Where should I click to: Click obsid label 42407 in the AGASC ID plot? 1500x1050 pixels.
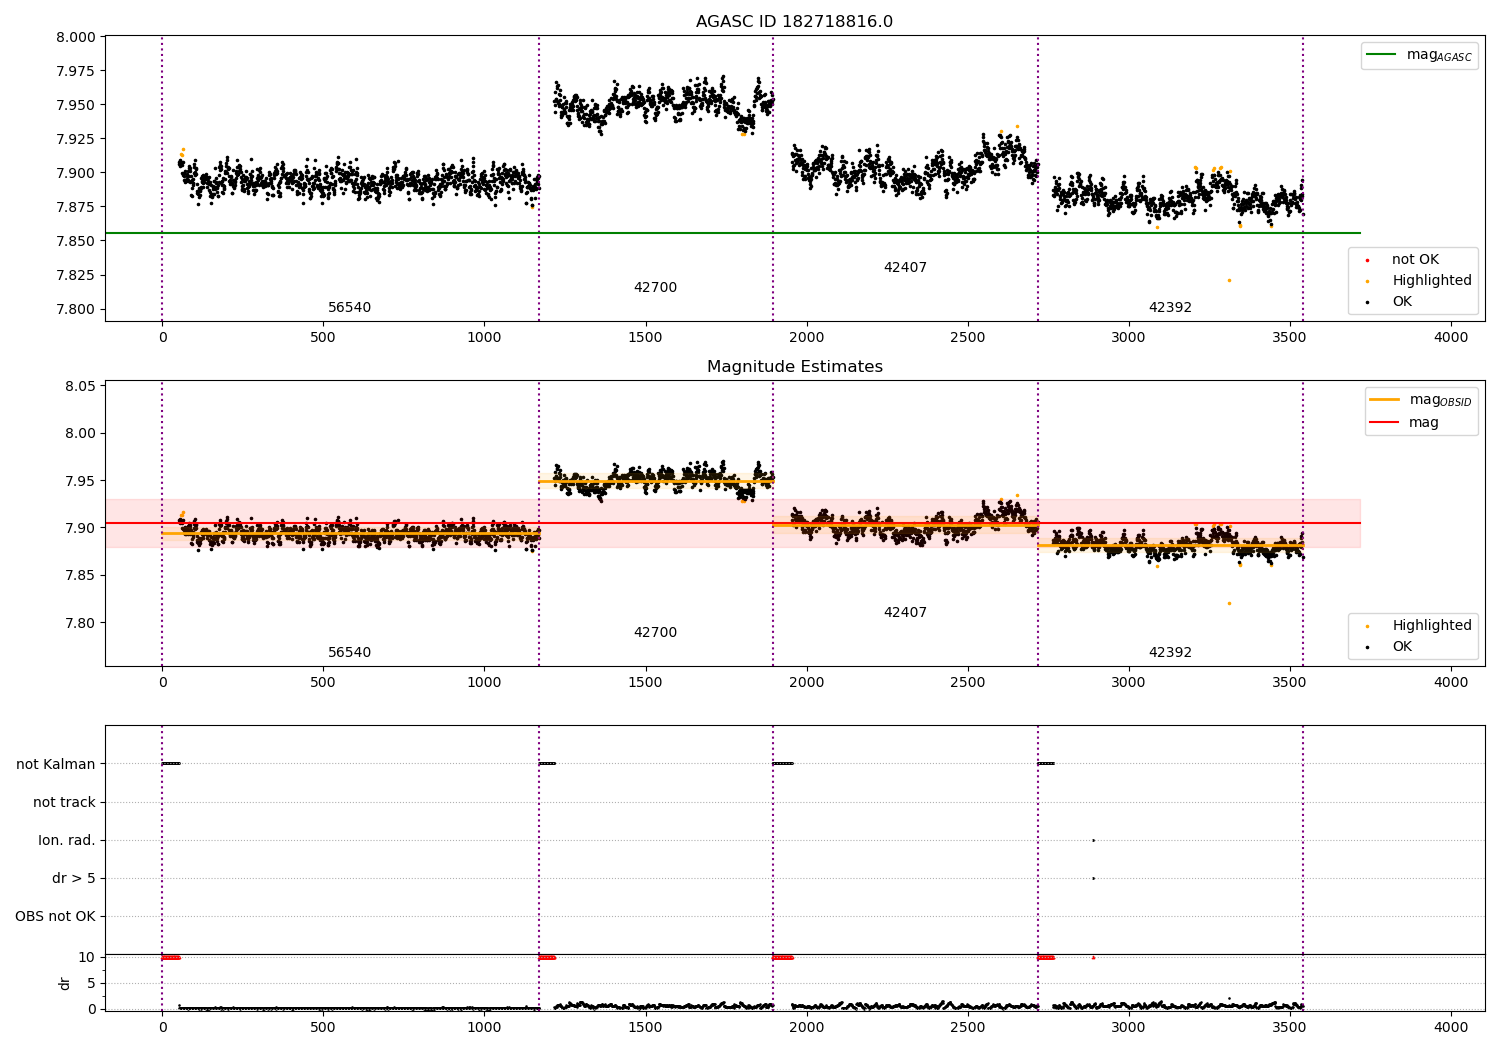click(905, 268)
